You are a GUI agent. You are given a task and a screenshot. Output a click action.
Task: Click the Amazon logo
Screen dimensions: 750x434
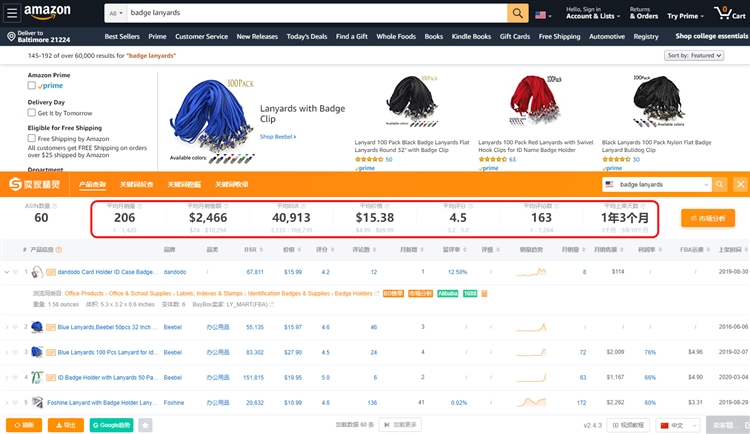tap(47, 12)
